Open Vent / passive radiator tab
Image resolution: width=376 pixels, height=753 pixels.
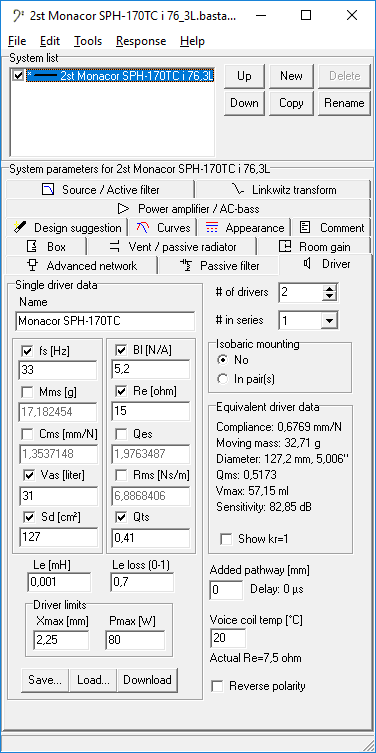(x=172, y=247)
